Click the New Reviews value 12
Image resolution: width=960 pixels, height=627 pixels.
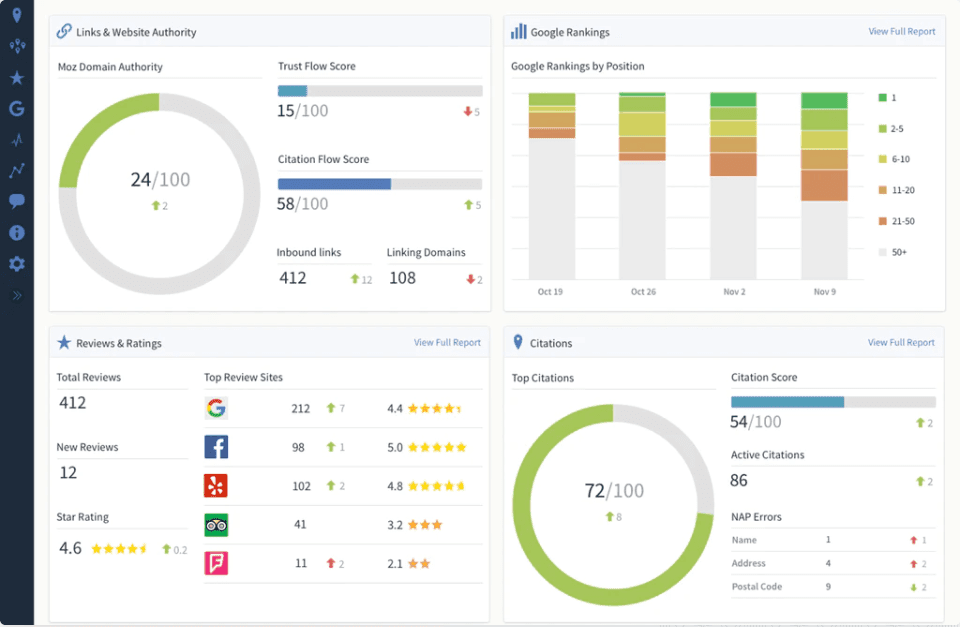(x=68, y=473)
